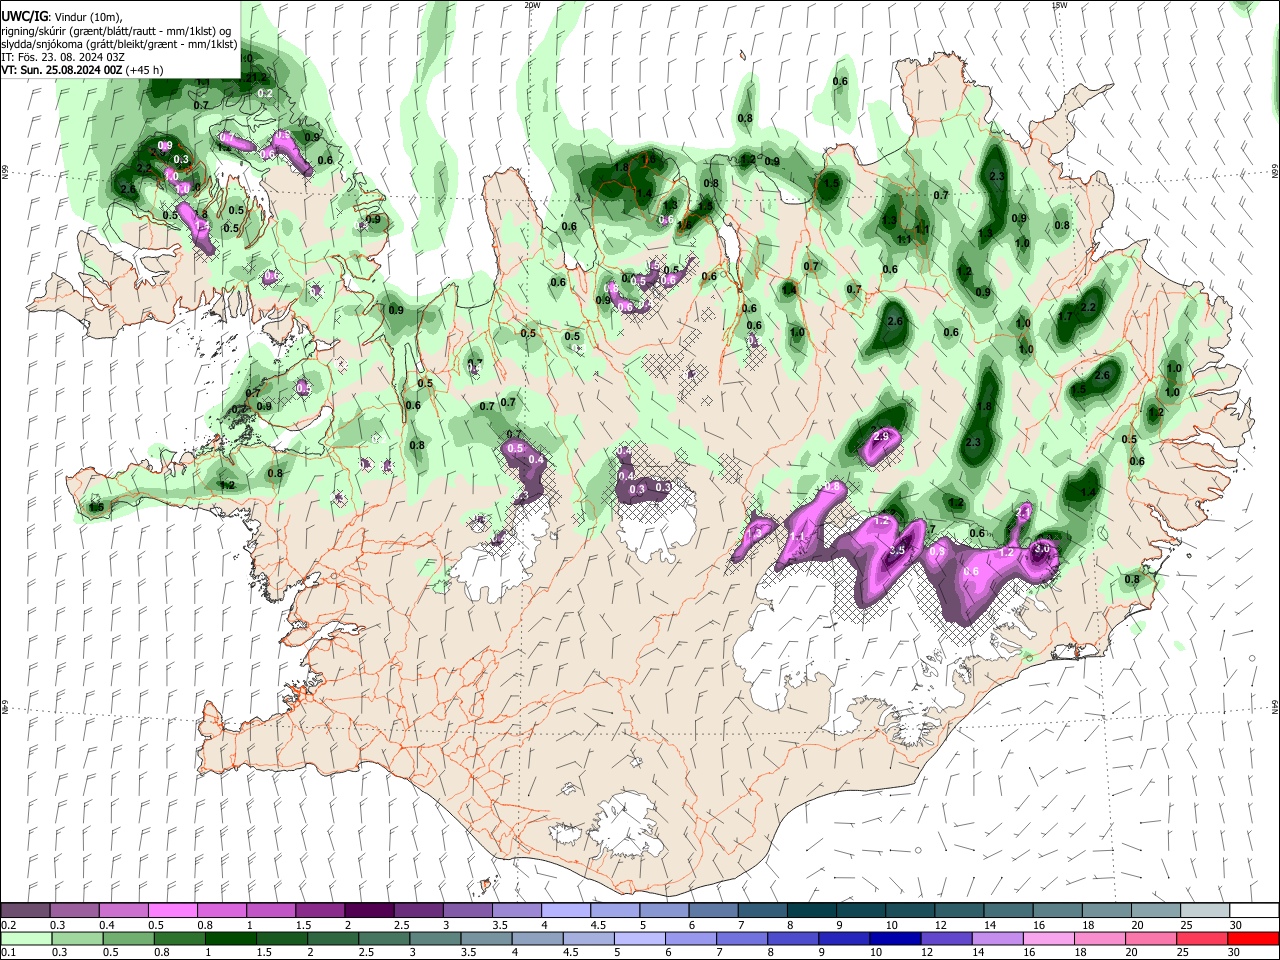Click the 'UWC/IG: Vindur (10m),' title line
The height and width of the screenshot is (960, 1280).
(61, 17)
